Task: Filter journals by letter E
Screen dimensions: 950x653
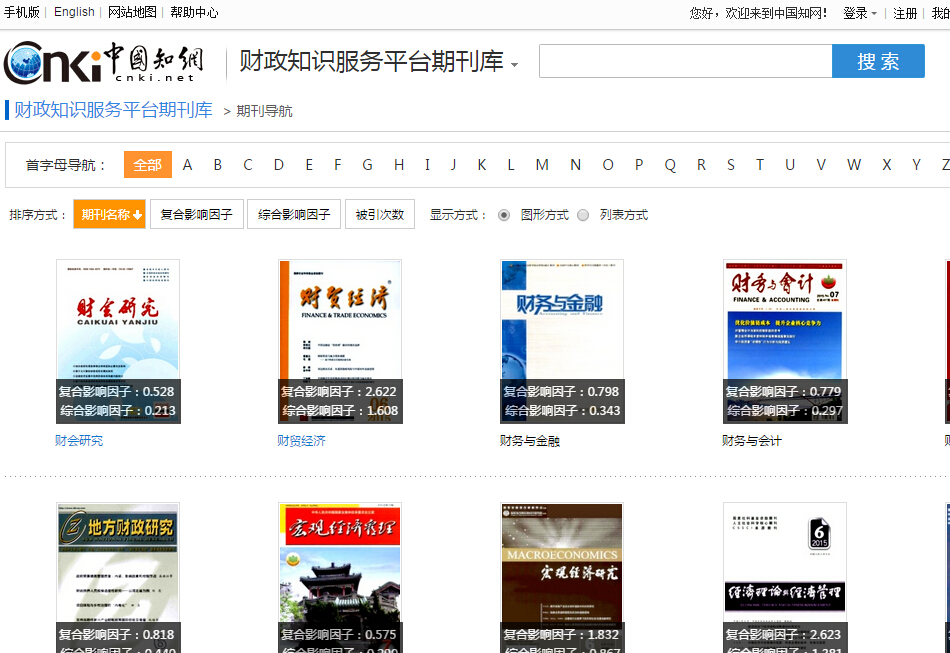Action: [309, 165]
